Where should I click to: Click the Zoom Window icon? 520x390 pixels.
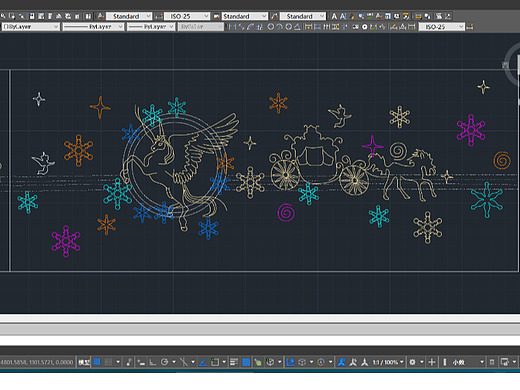(12, 16)
